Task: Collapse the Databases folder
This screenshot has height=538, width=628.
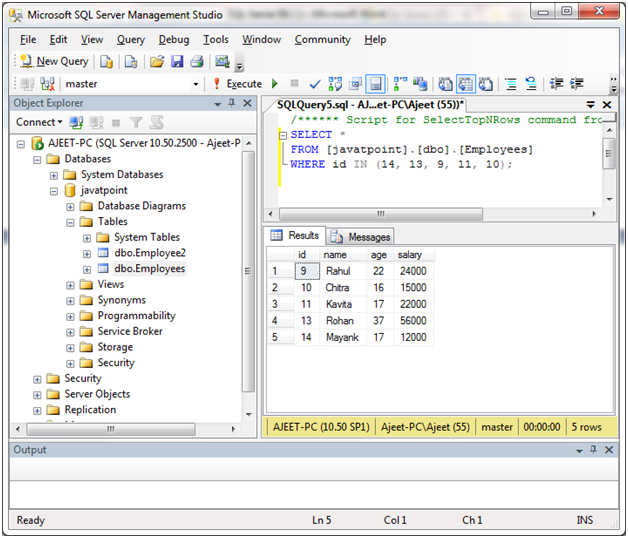Action: [37, 160]
